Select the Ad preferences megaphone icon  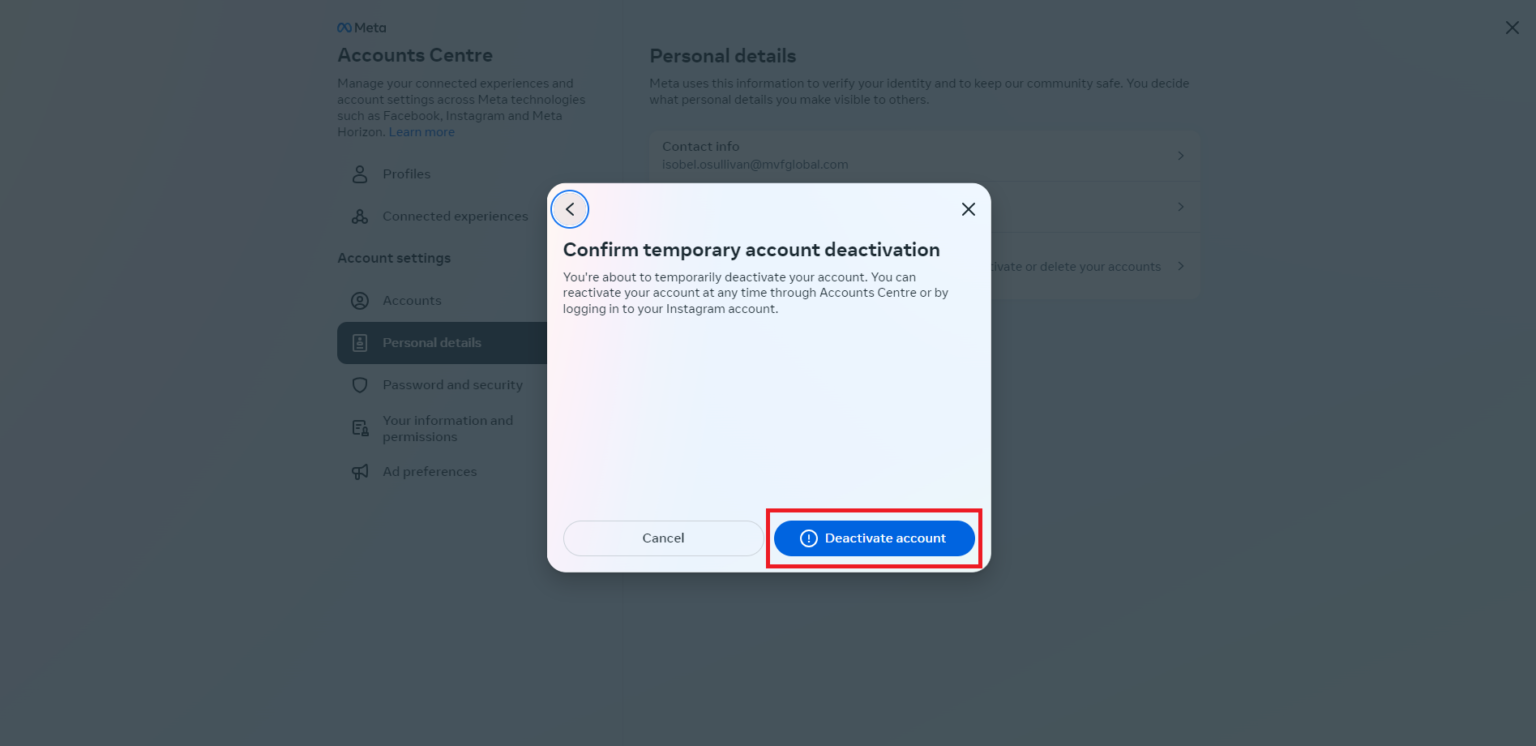click(359, 471)
